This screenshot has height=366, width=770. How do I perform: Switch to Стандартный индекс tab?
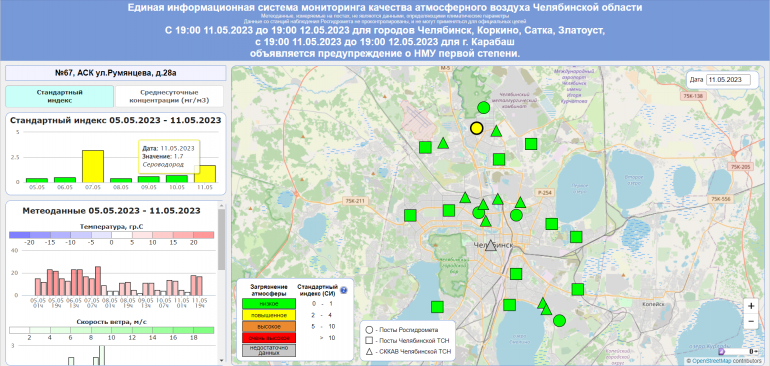pyautogui.click(x=59, y=96)
